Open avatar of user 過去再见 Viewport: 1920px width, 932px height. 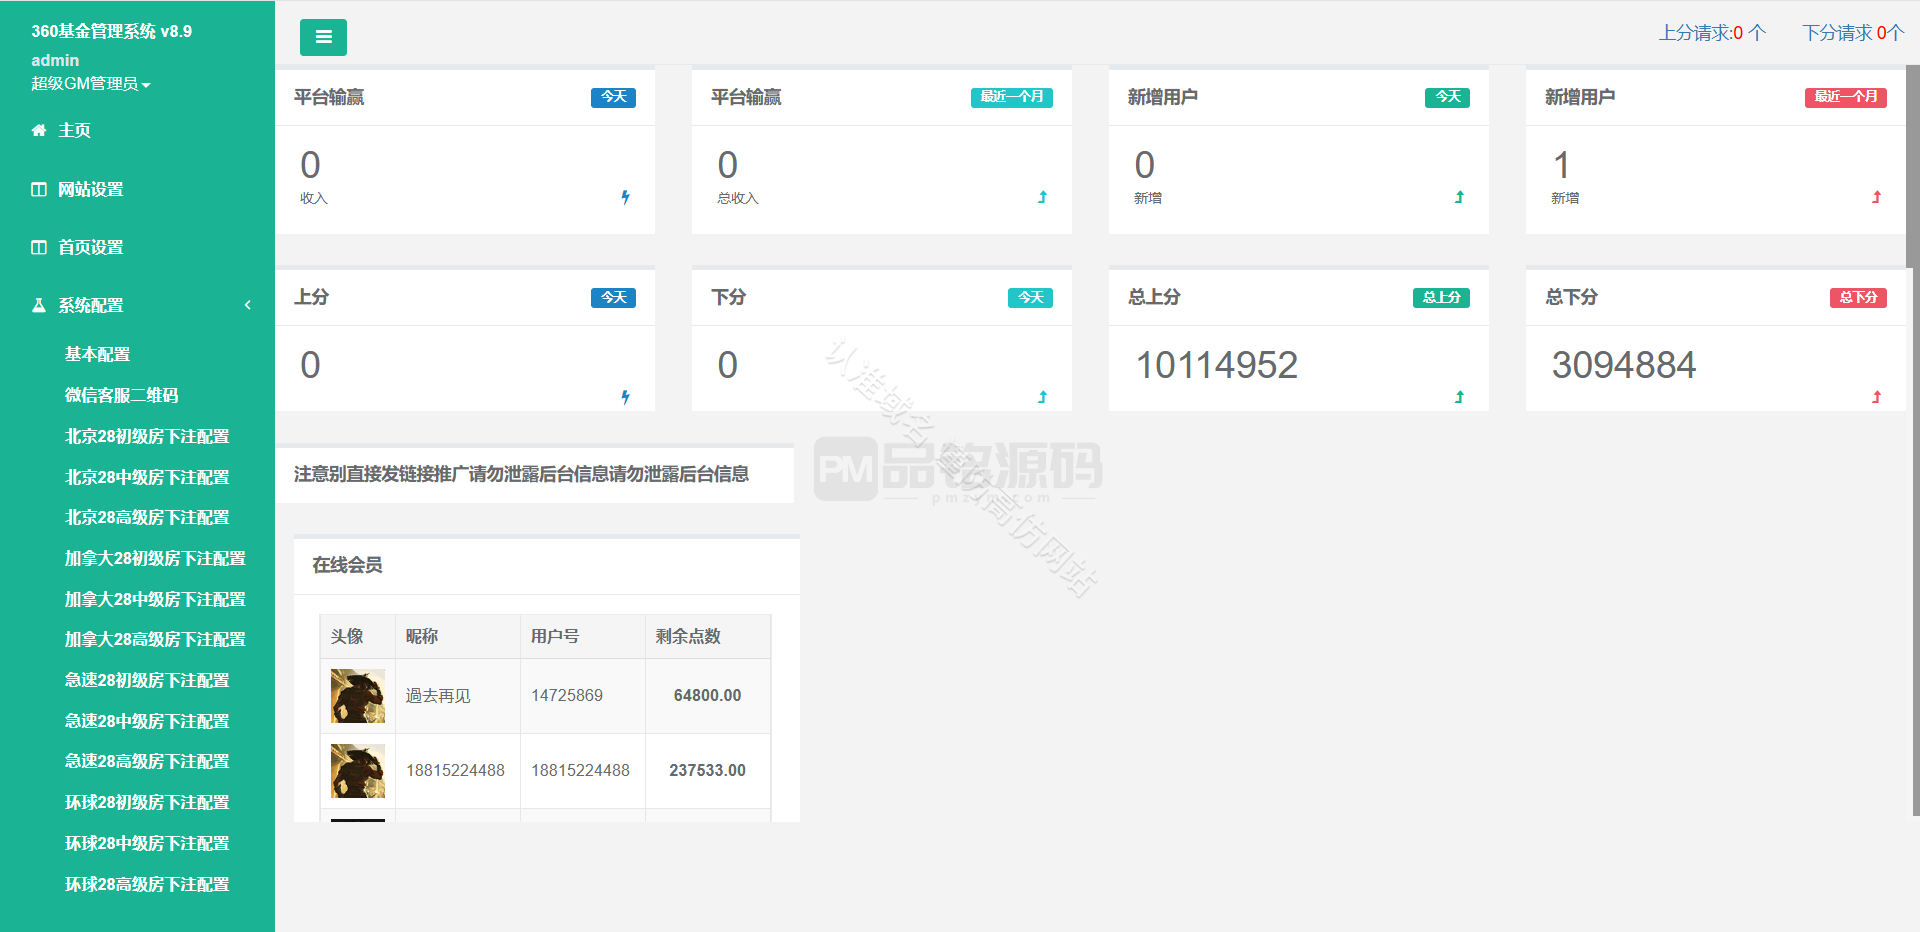pos(358,696)
